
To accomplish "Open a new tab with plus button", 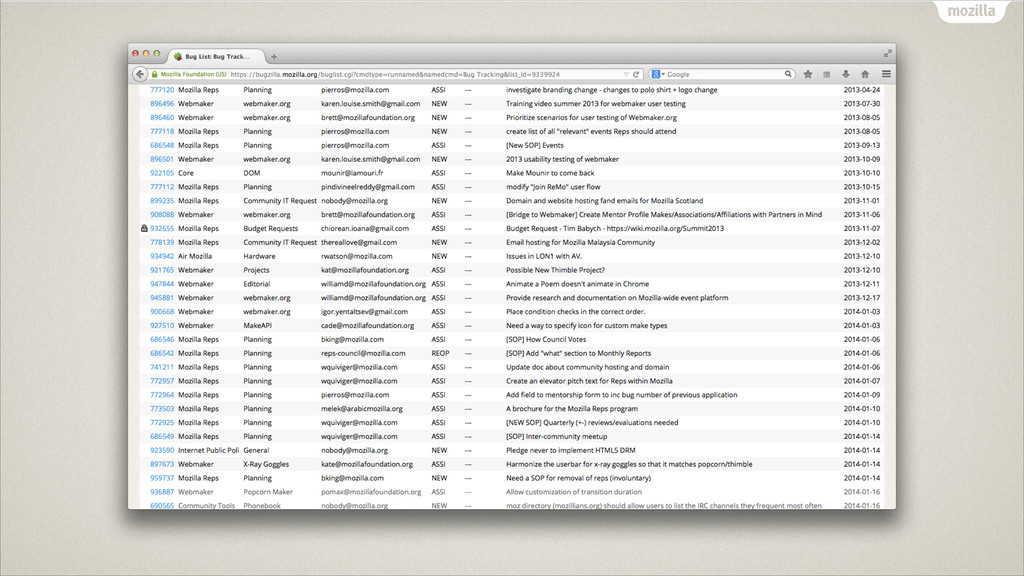I will (274, 57).
